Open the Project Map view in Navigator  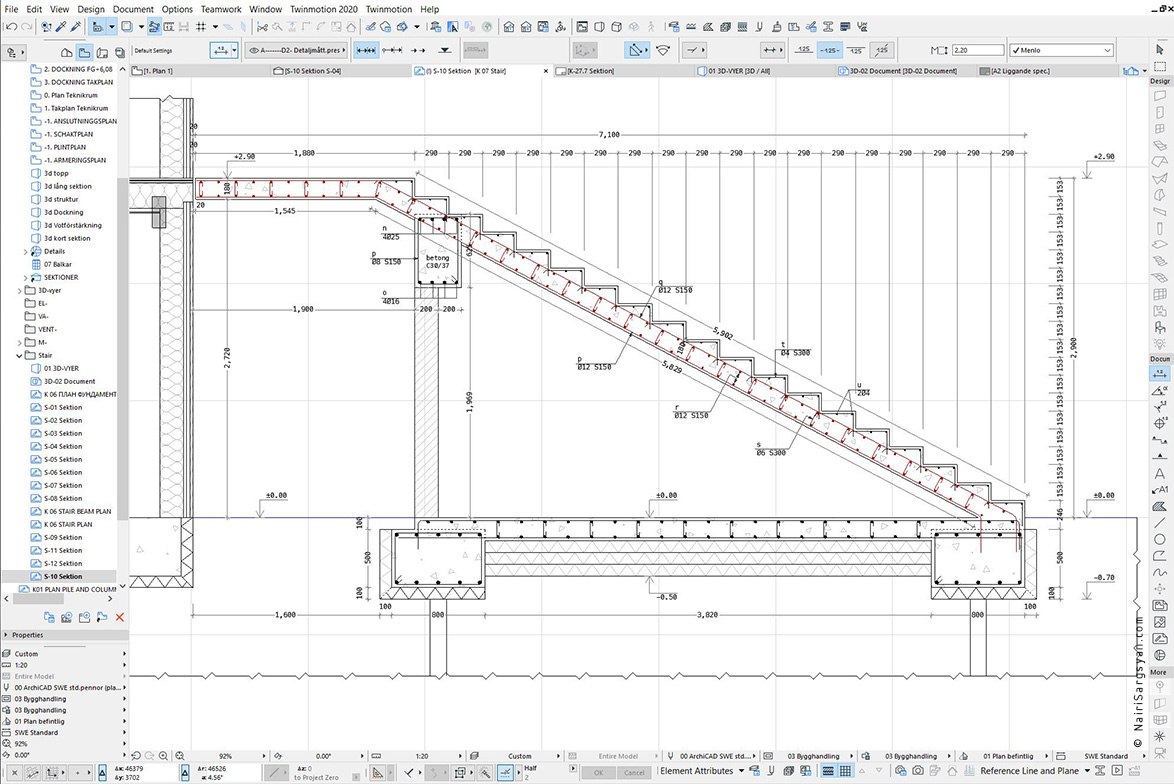tap(67, 52)
